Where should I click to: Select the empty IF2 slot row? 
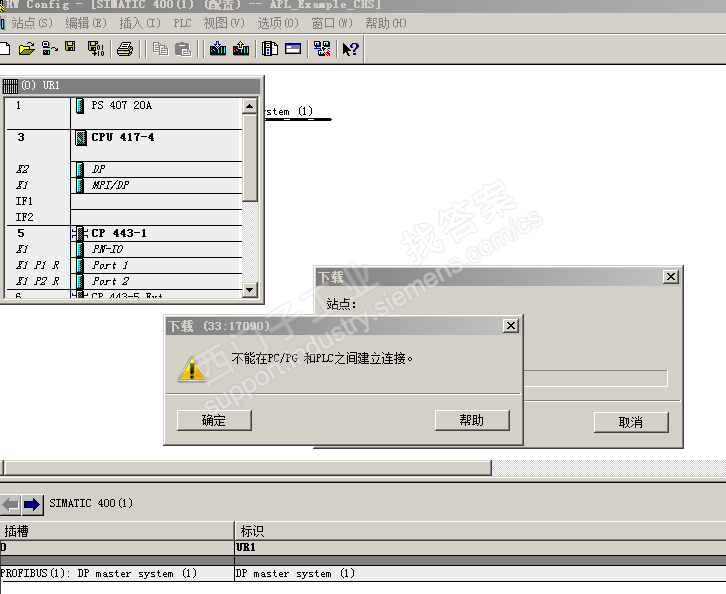(124, 217)
